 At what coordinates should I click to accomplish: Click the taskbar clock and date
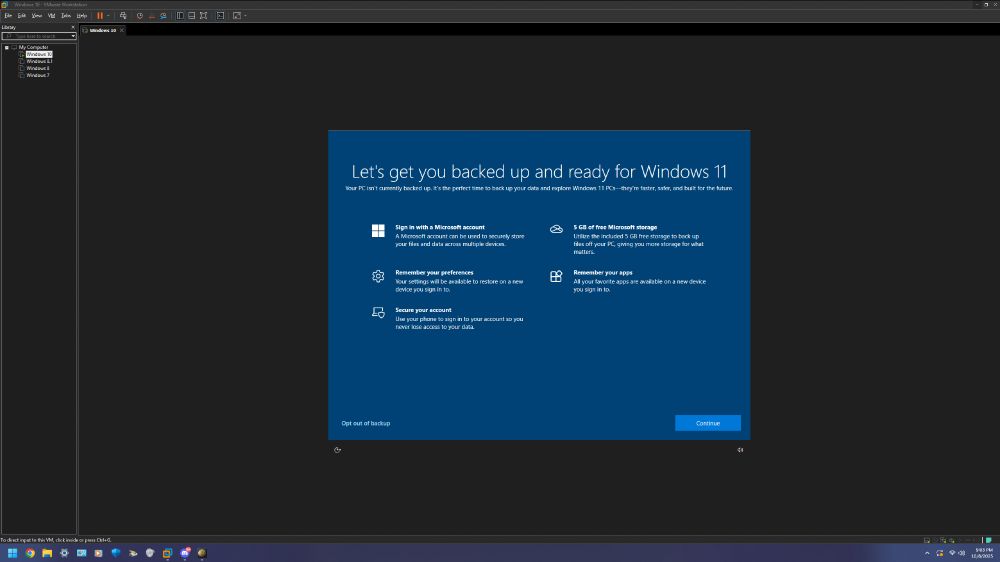coord(983,553)
